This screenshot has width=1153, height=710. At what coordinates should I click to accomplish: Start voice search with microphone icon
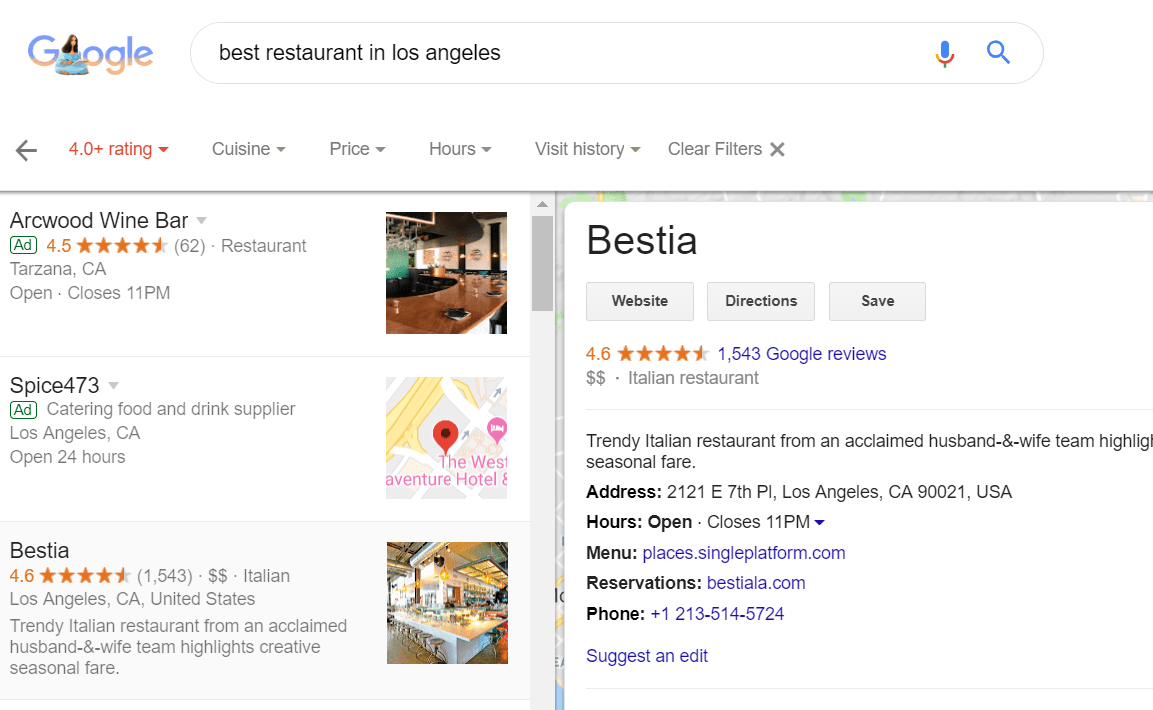[944, 53]
